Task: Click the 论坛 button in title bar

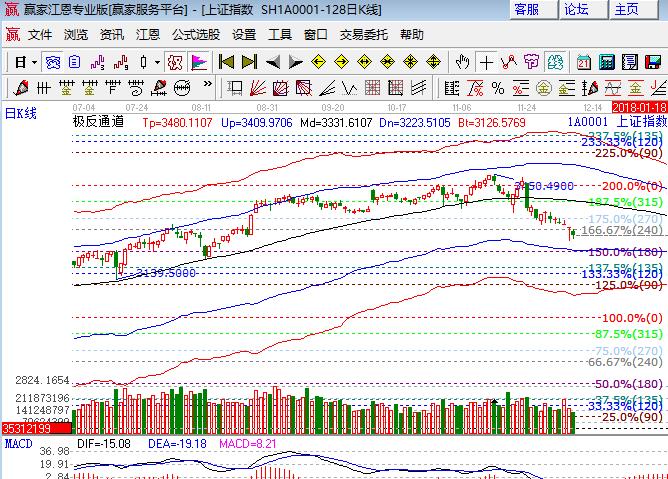Action: pos(577,10)
